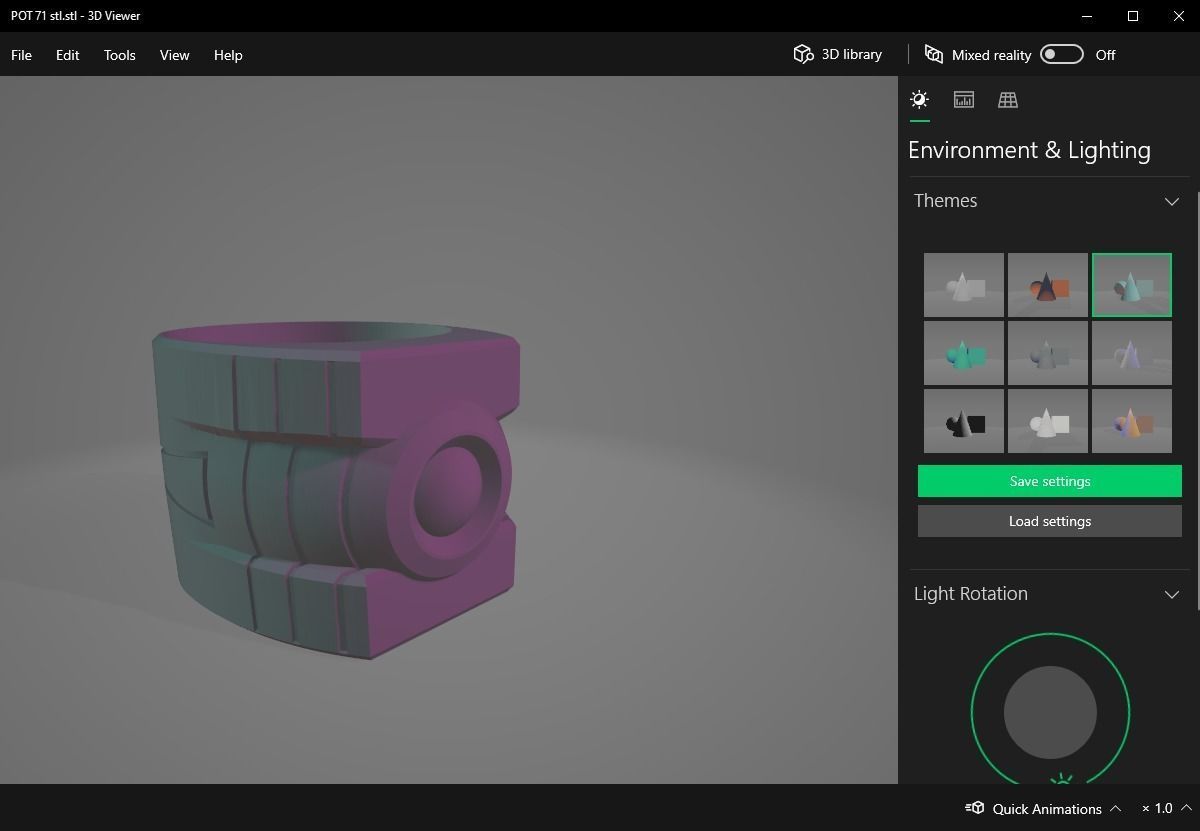Toggle the Mixed reality switch

(x=1061, y=54)
